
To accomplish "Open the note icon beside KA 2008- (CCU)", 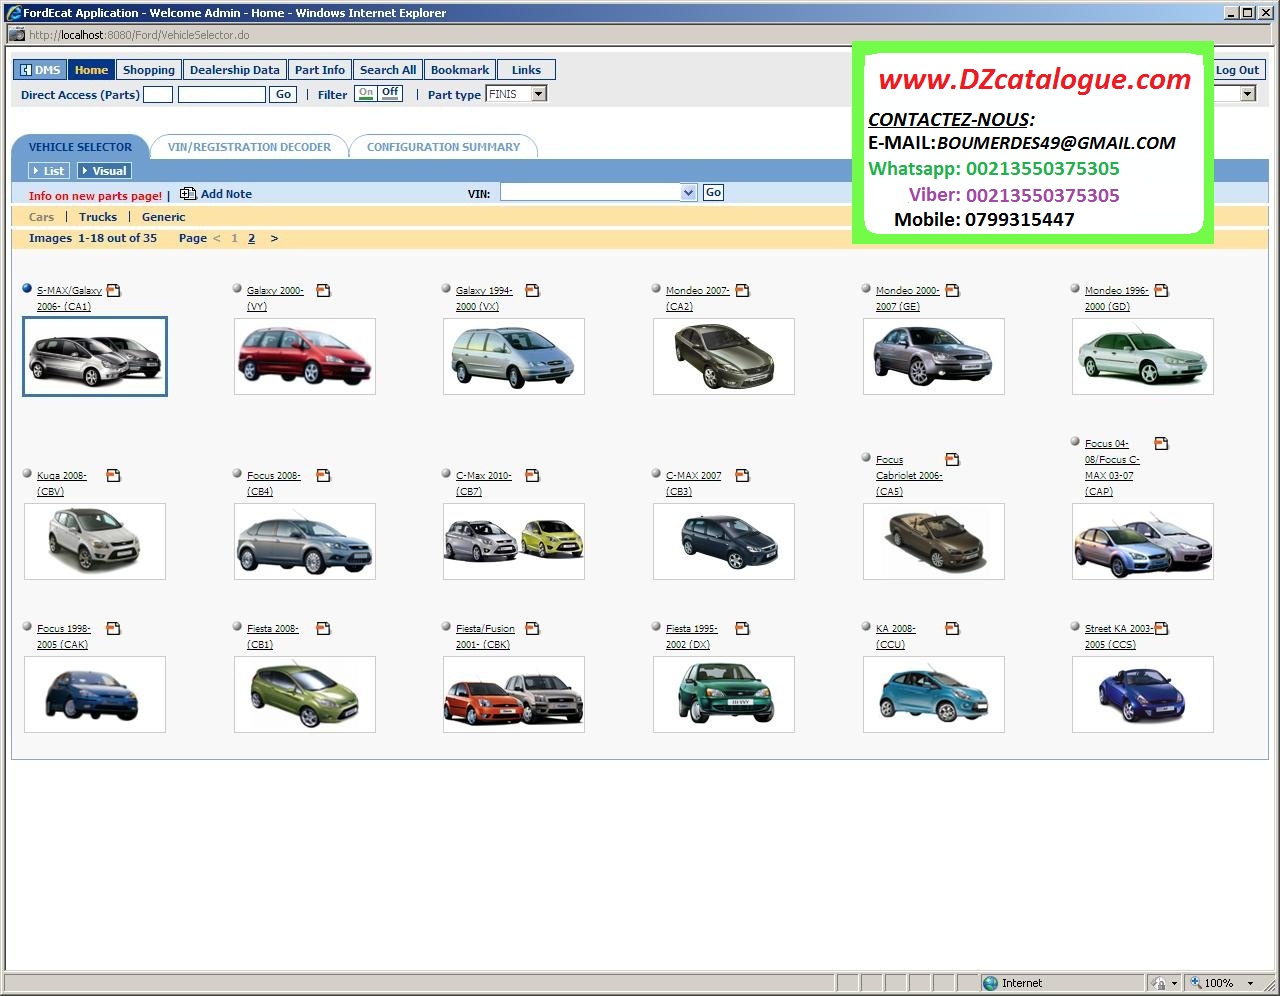I will [952, 628].
